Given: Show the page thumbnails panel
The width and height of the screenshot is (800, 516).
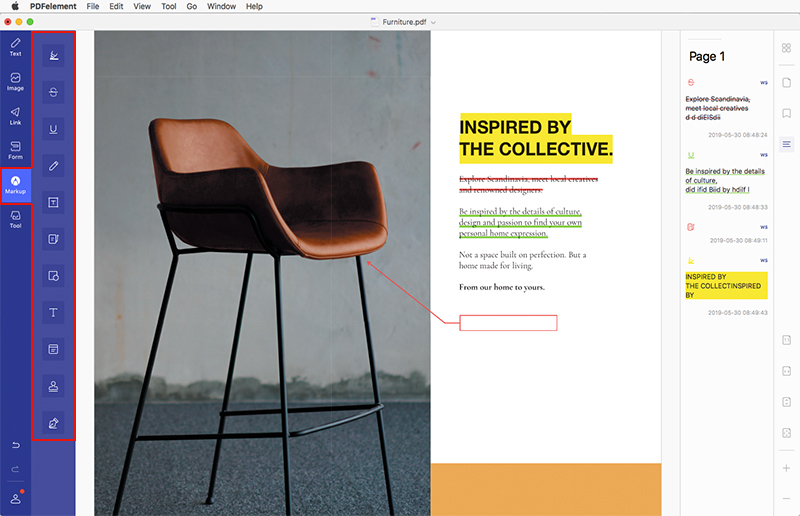Looking at the screenshot, I should (786, 48).
